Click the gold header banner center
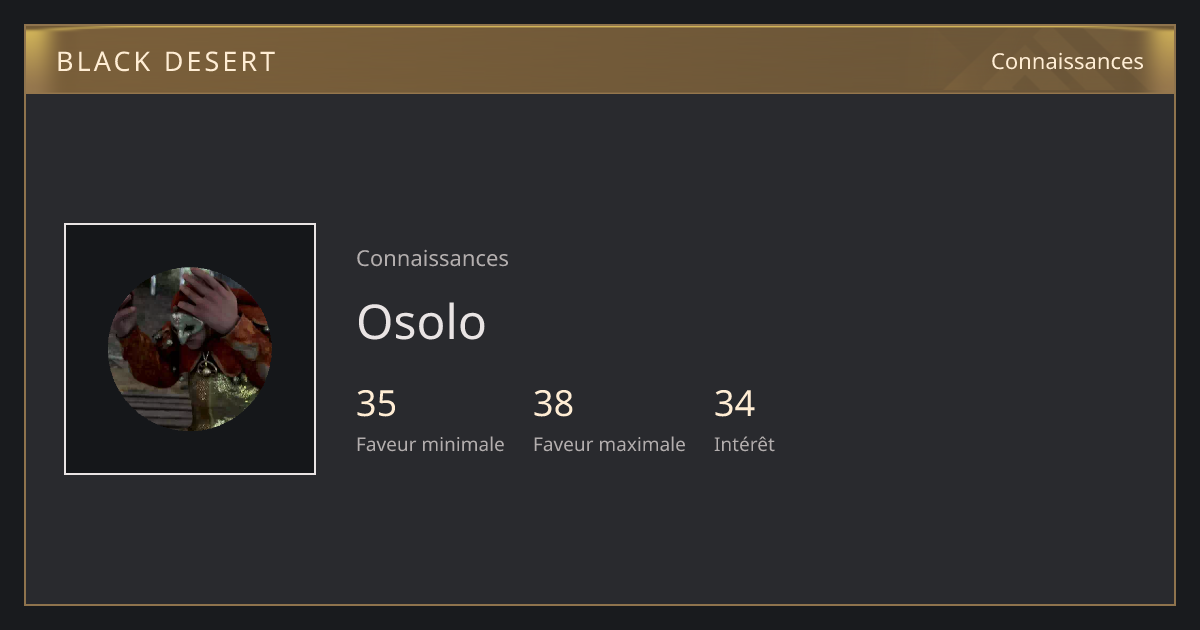Viewport: 1200px width, 630px height. tap(600, 60)
